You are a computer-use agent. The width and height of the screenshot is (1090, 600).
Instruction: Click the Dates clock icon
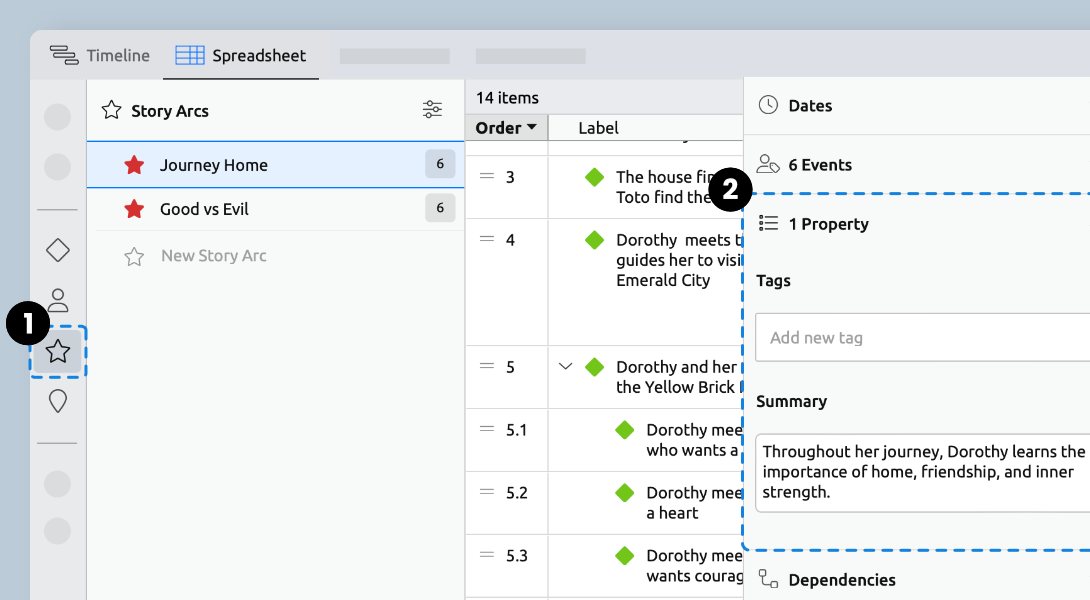click(x=768, y=105)
